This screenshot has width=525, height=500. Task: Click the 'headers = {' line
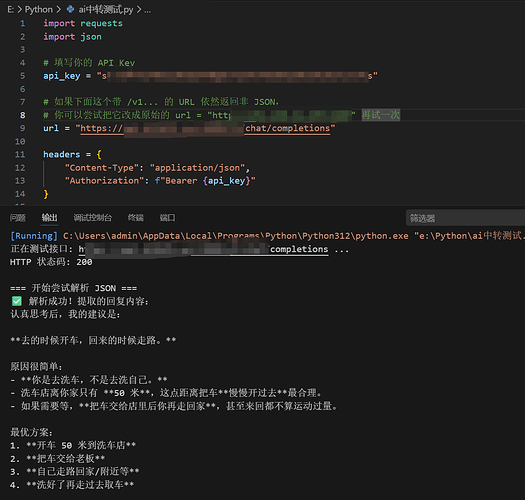point(72,154)
